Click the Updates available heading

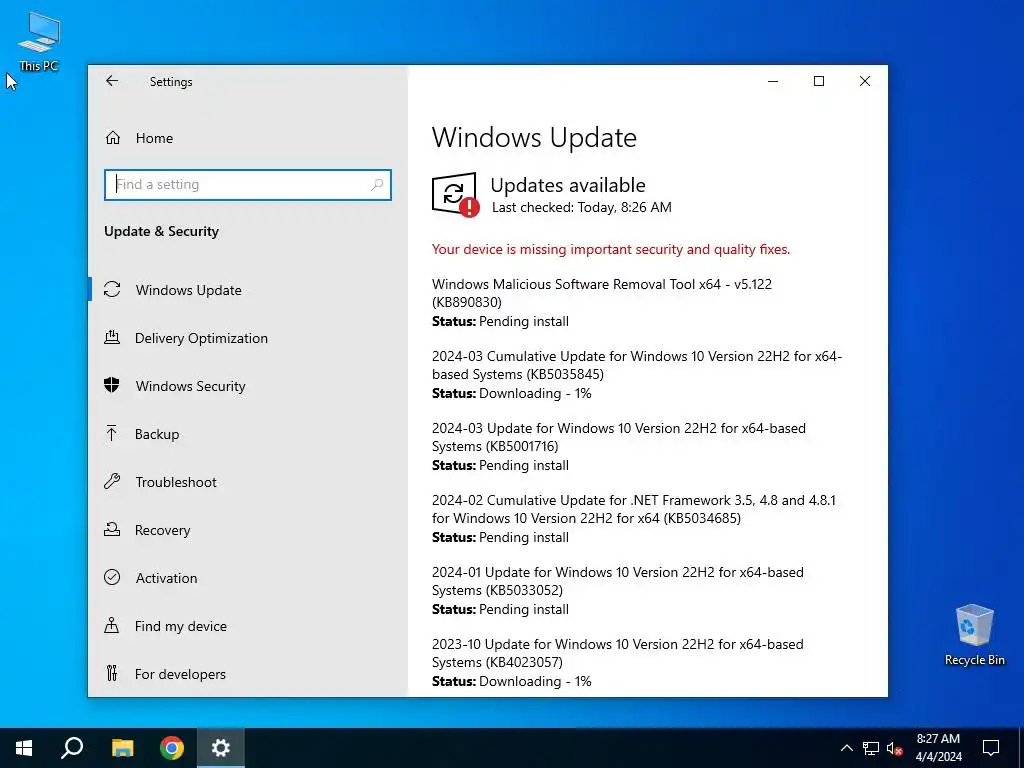pyautogui.click(x=568, y=185)
